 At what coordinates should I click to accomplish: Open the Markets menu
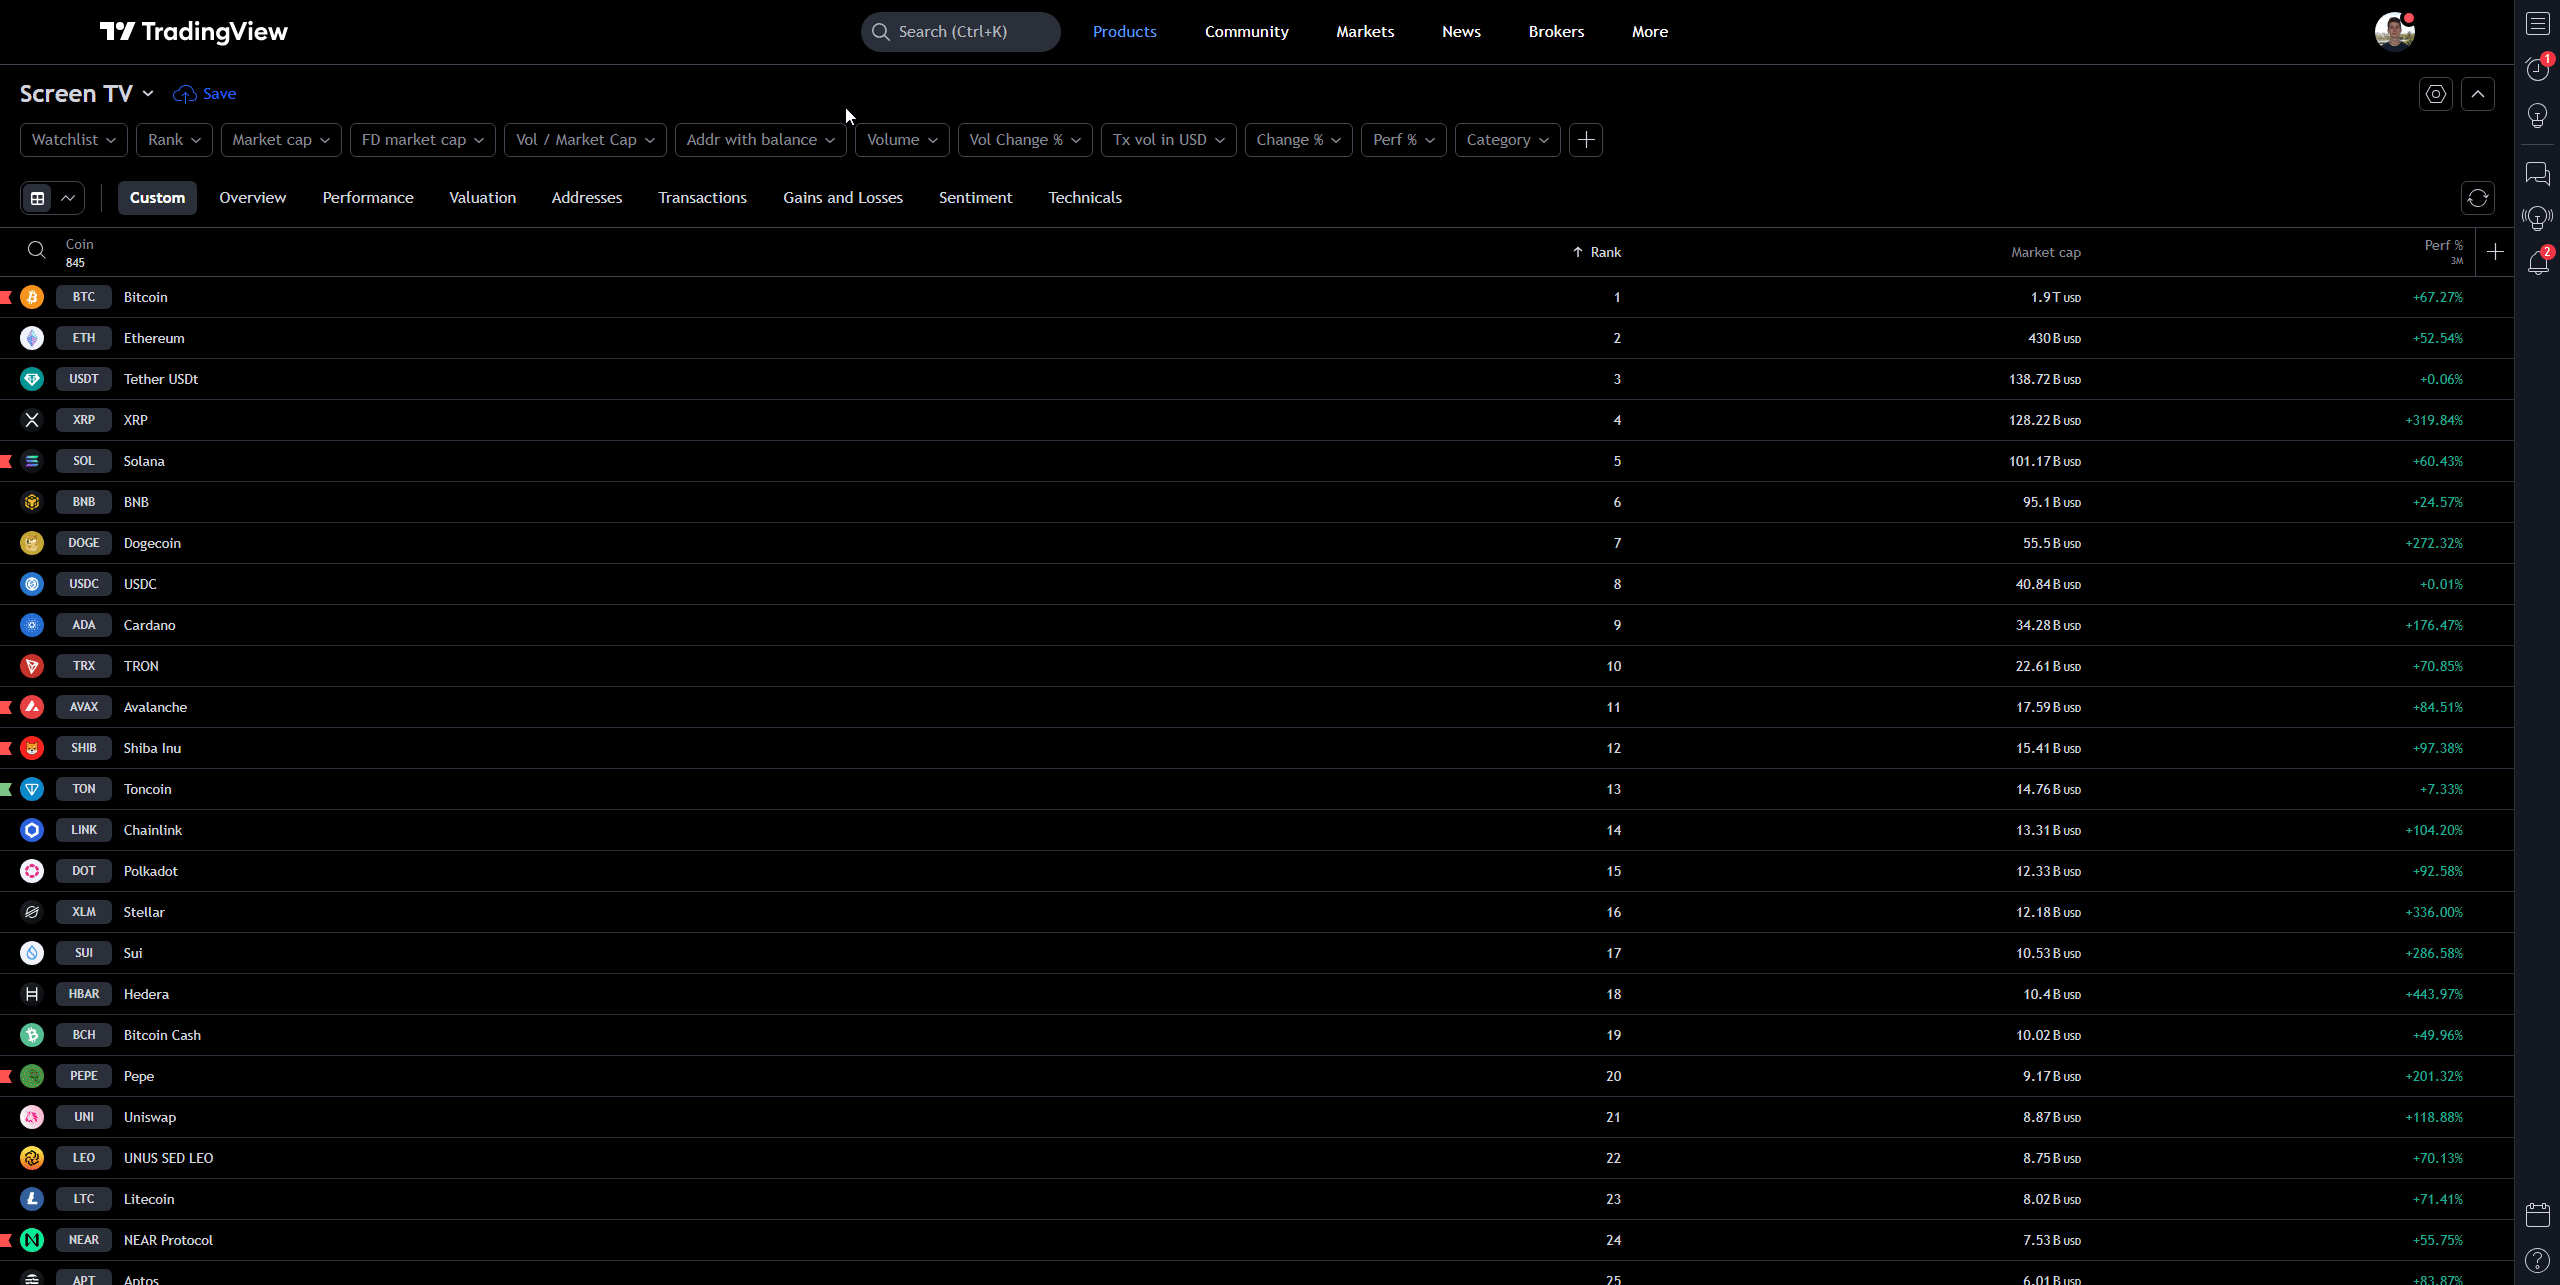pos(1365,32)
